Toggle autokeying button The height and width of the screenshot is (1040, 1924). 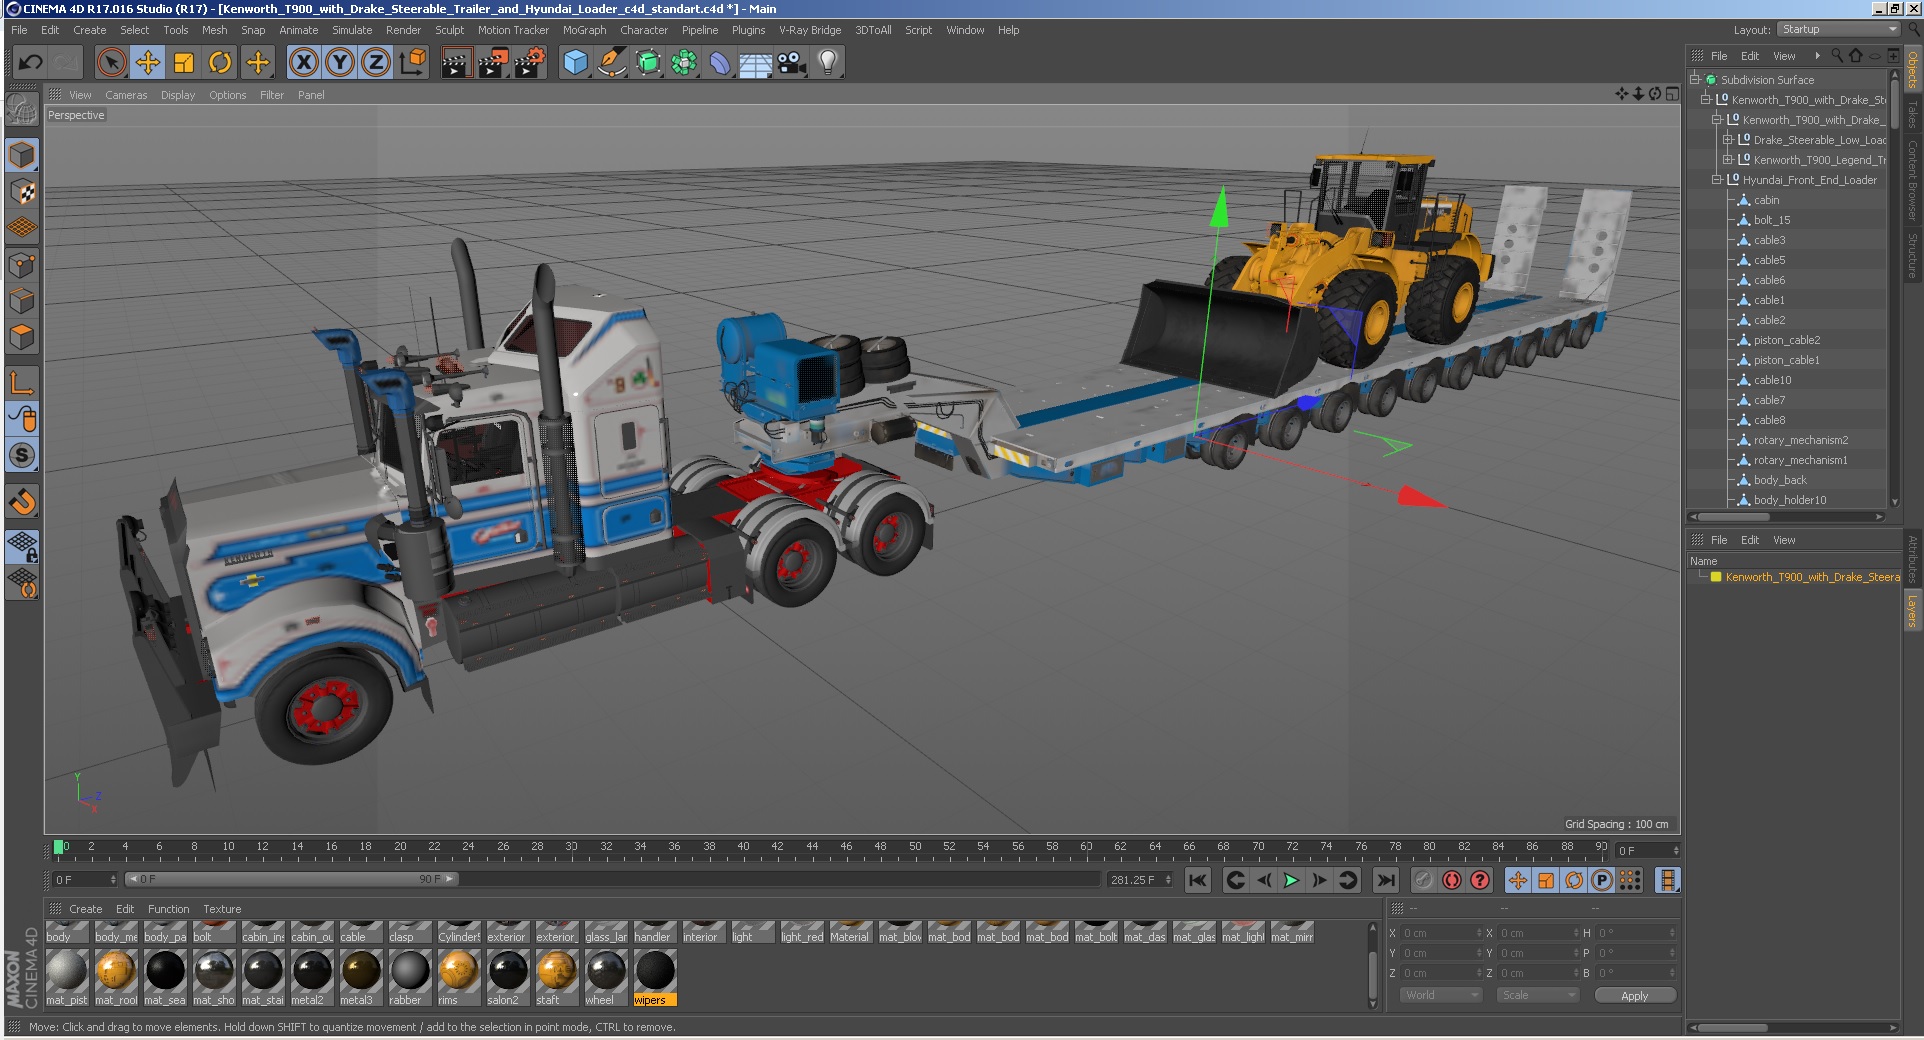tap(1452, 880)
